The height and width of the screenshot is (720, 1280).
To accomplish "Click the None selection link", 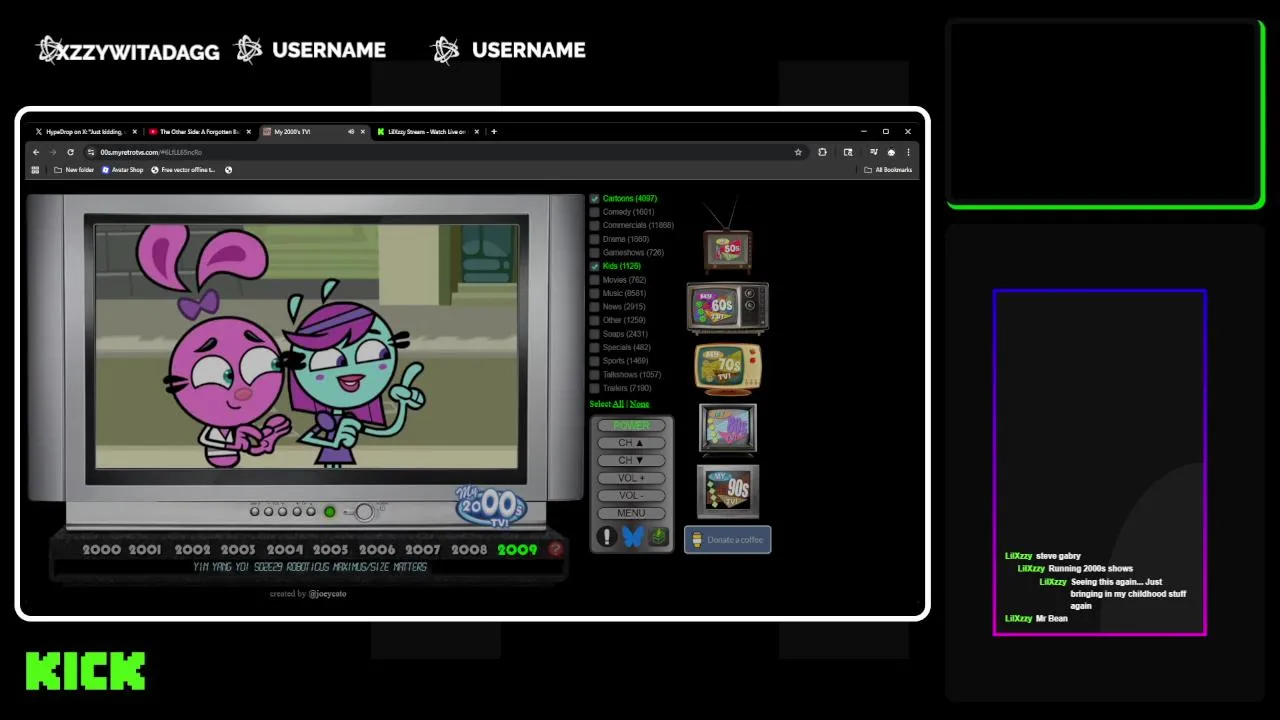I will click(x=639, y=404).
